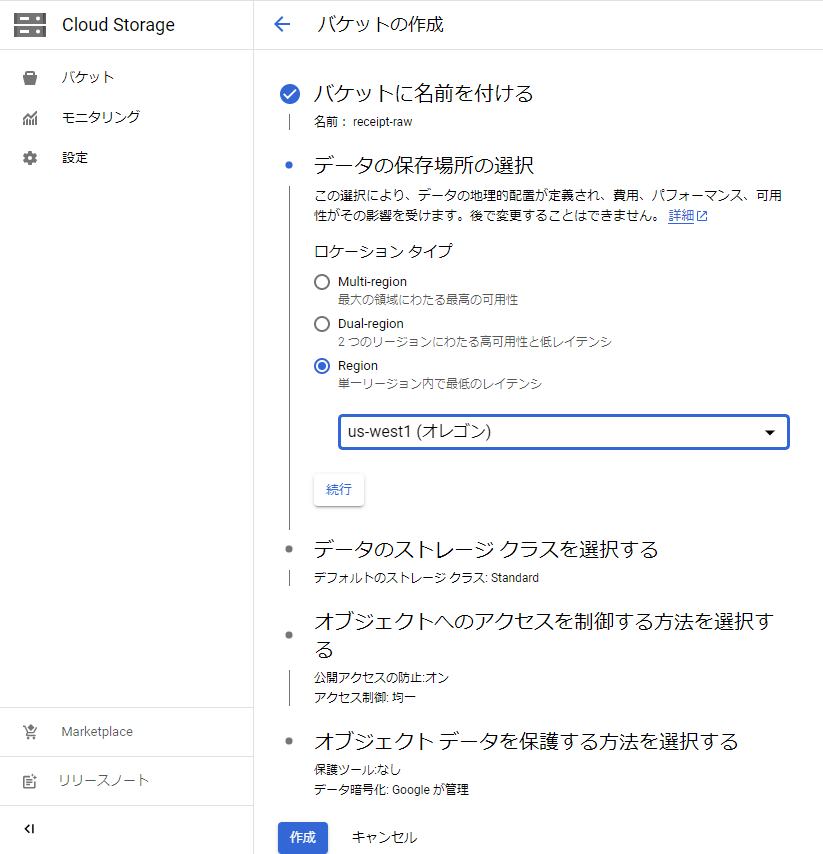Viewport: 823px width, 854px height.
Task: Click 保護ツール:なし text
Action: 357,770
